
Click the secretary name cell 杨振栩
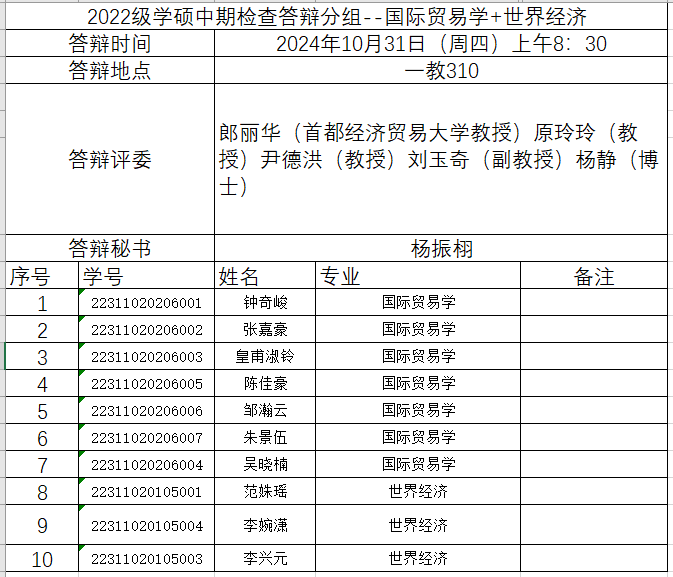(x=441, y=248)
